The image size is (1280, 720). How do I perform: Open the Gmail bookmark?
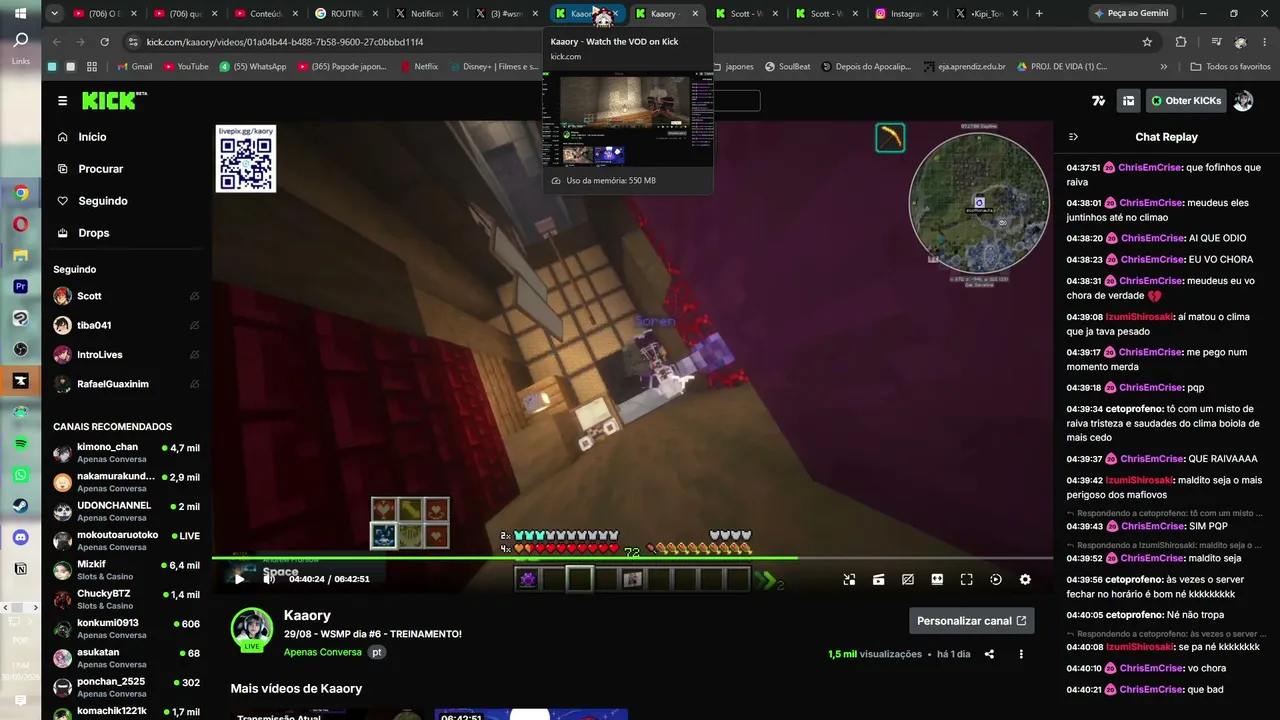coord(135,67)
